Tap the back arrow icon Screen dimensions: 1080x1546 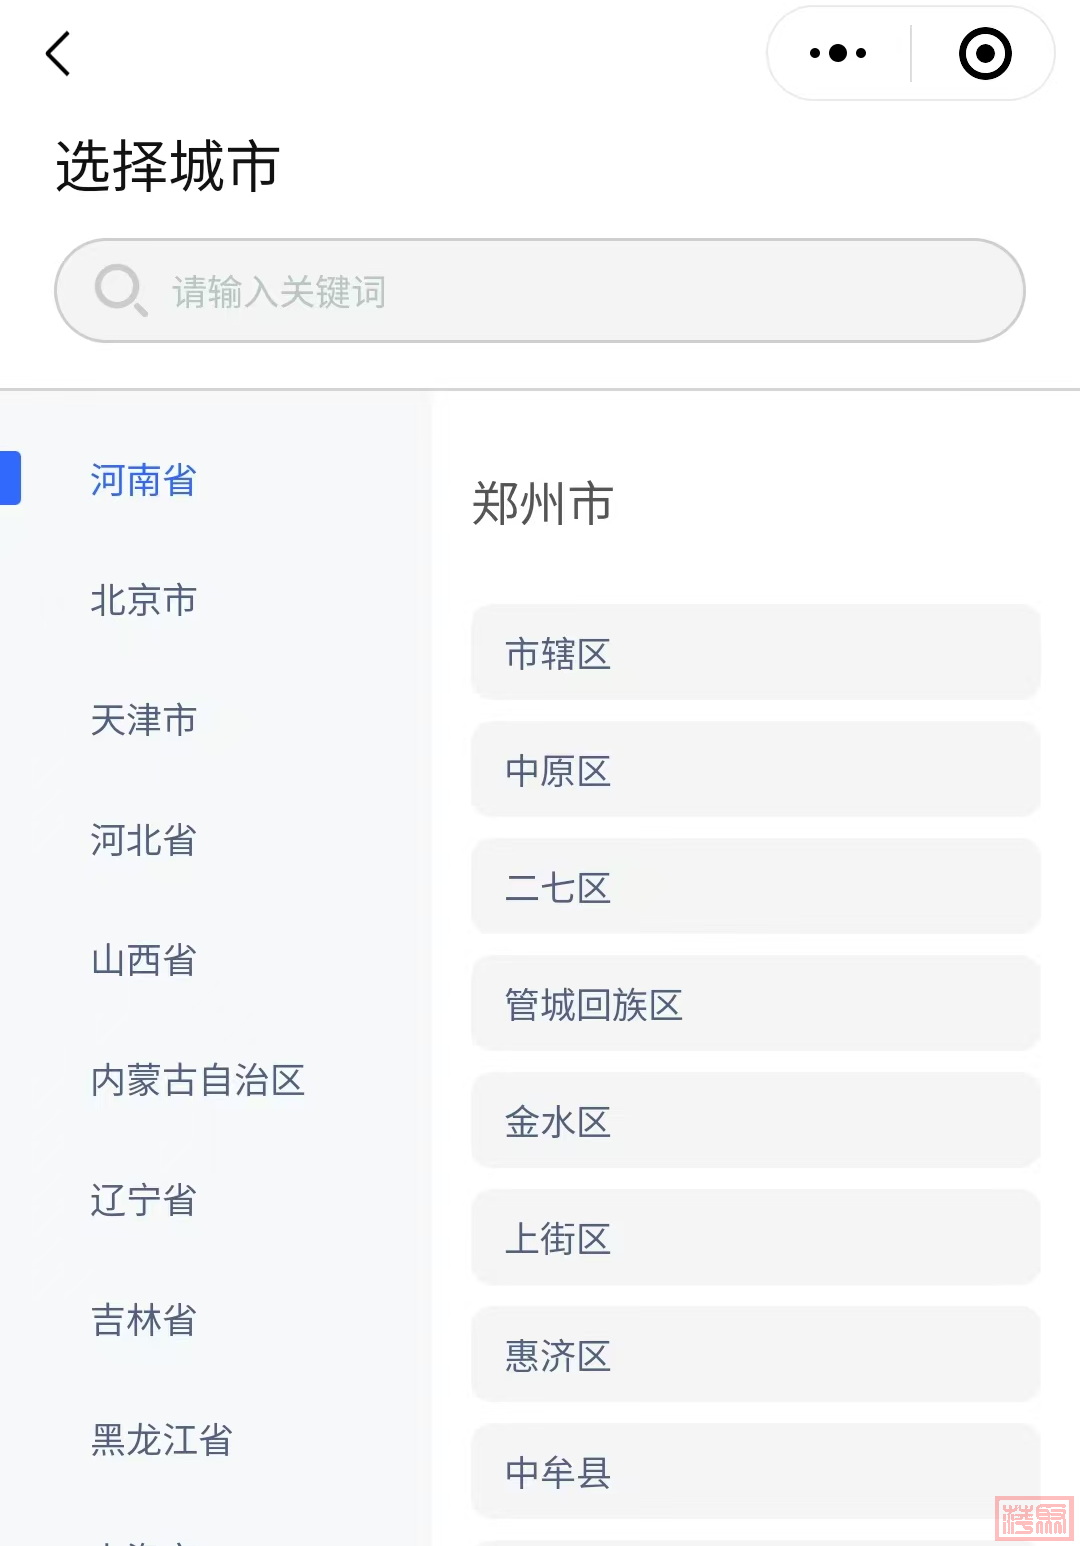click(59, 54)
